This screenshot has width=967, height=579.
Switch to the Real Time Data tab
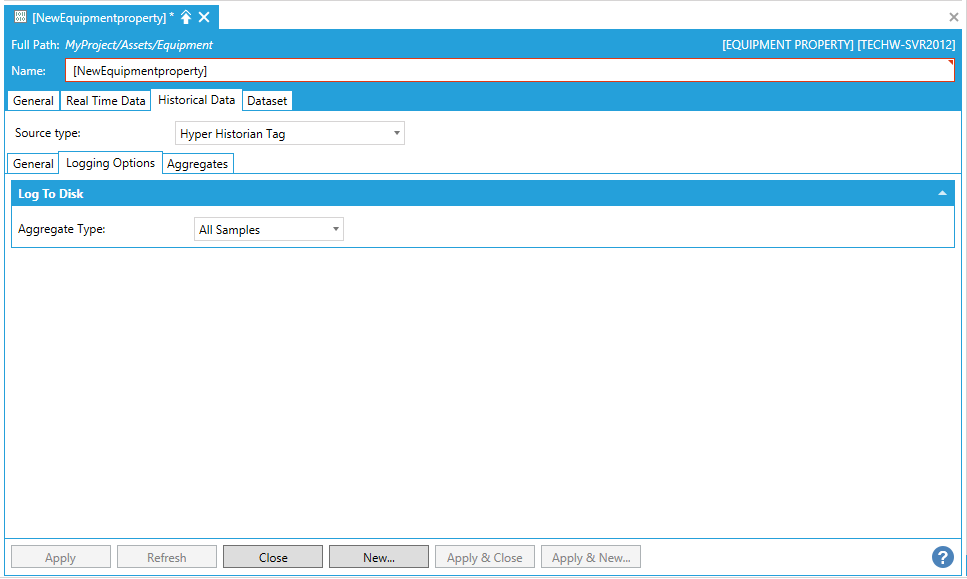coord(105,101)
